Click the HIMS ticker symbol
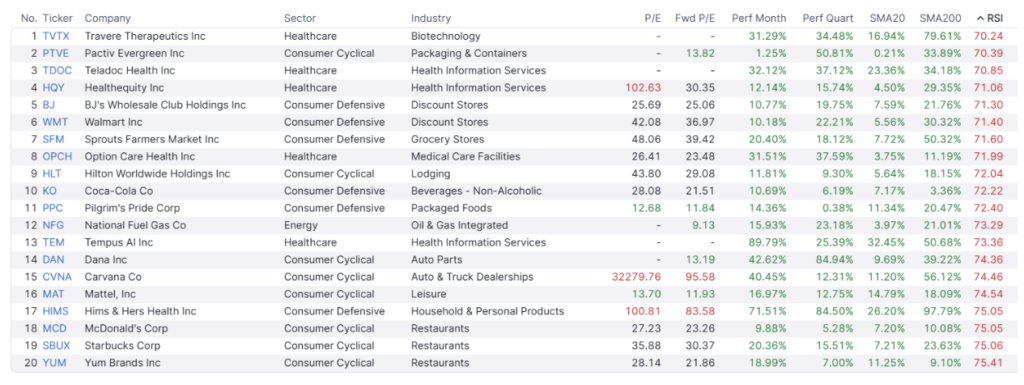This screenshot has height=385, width=1024. tap(56, 311)
